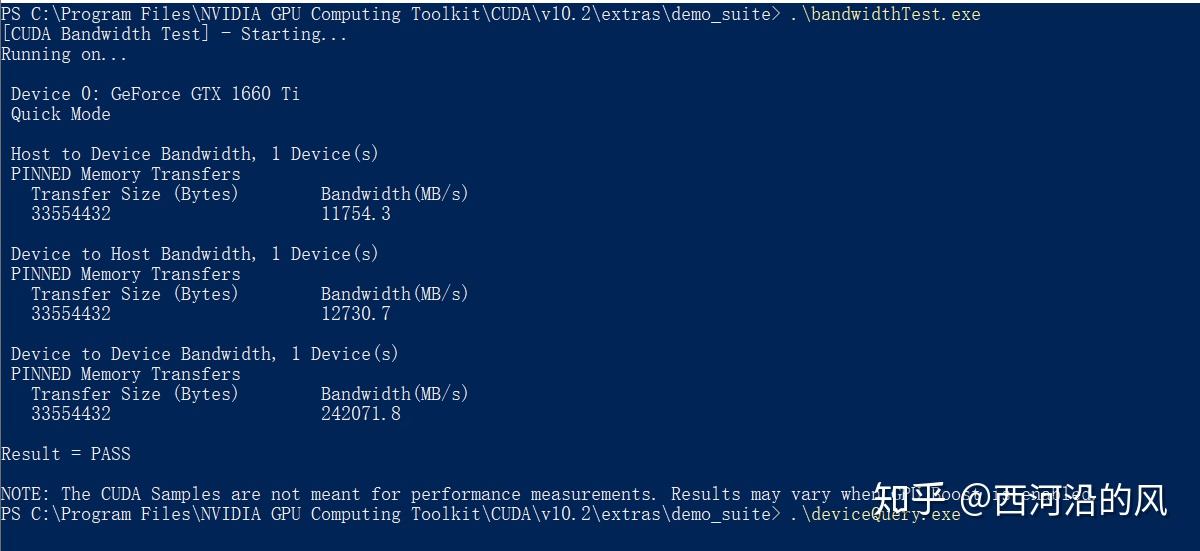Image resolution: width=1200 pixels, height=551 pixels.
Task: Click the '[CUDA Bandwidth Test] - Starting...' line
Action: (x=175, y=34)
